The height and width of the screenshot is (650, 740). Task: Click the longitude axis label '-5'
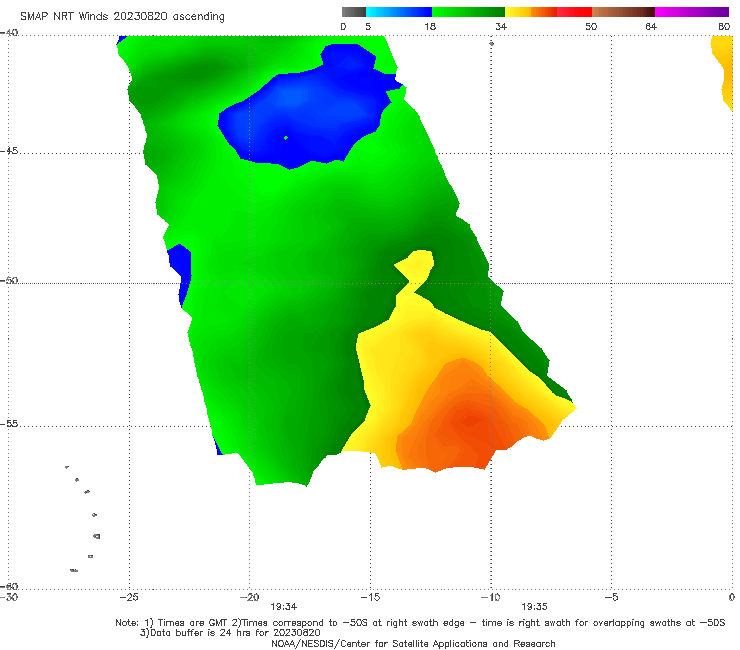coord(611,597)
